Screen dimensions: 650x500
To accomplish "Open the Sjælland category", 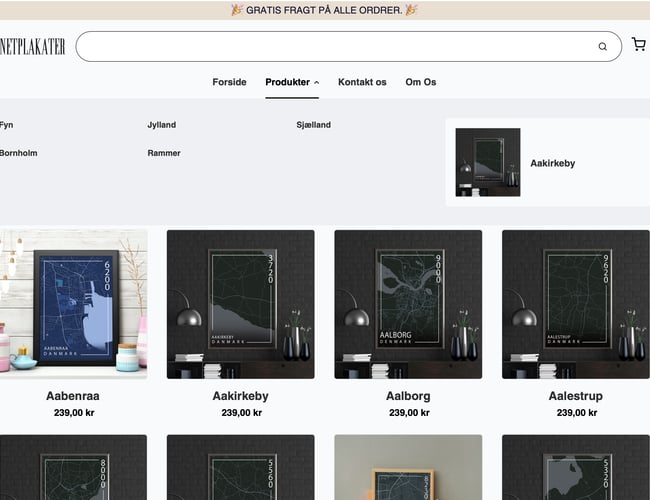I will click(313, 125).
